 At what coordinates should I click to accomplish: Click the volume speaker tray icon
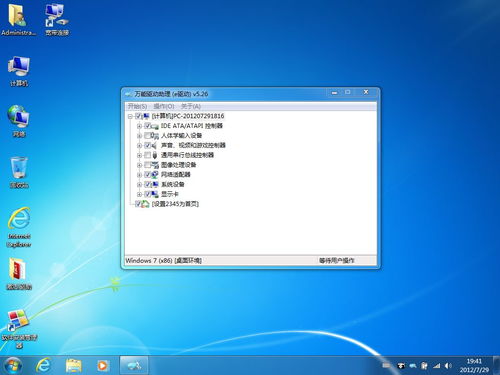pyautogui.click(x=448, y=366)
